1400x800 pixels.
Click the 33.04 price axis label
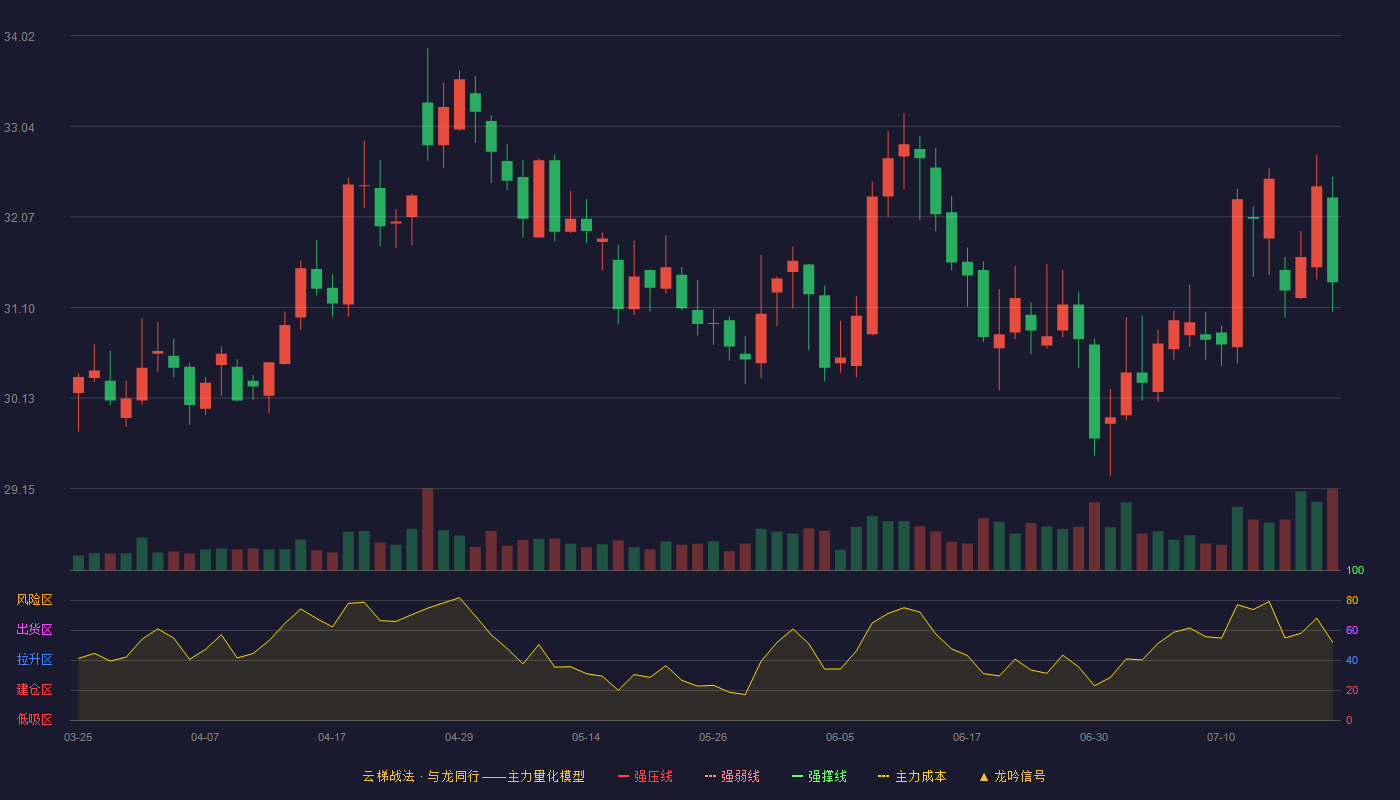pos(19,128)
